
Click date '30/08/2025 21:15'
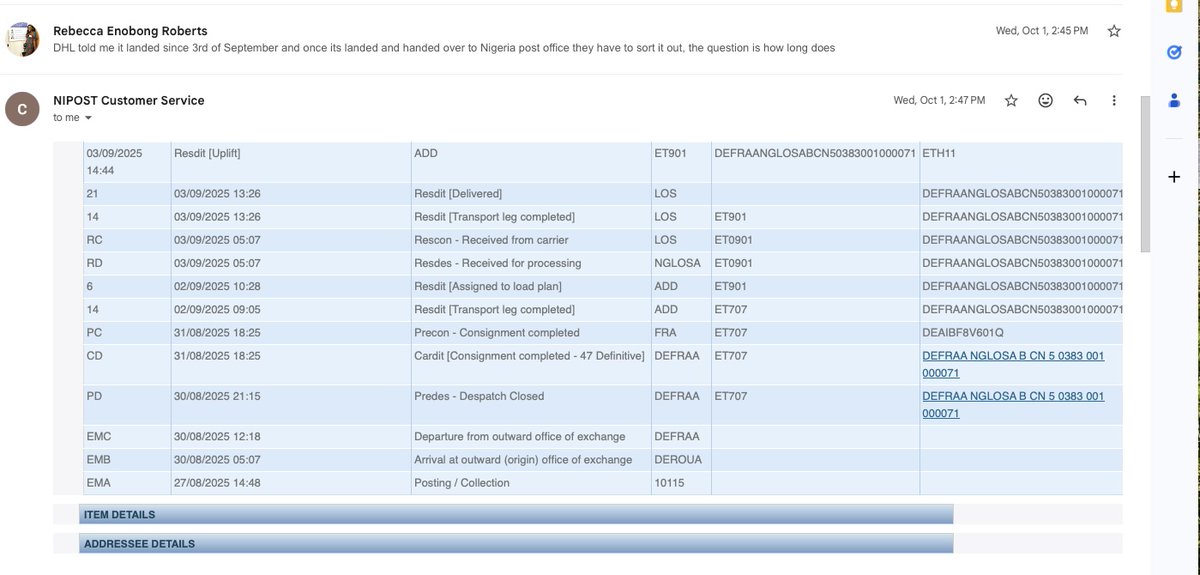coord(217,396)
